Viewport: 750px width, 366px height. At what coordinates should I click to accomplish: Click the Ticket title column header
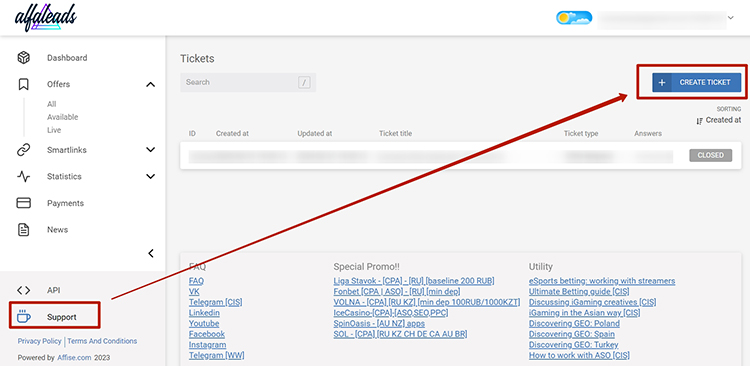click(396, 133)
